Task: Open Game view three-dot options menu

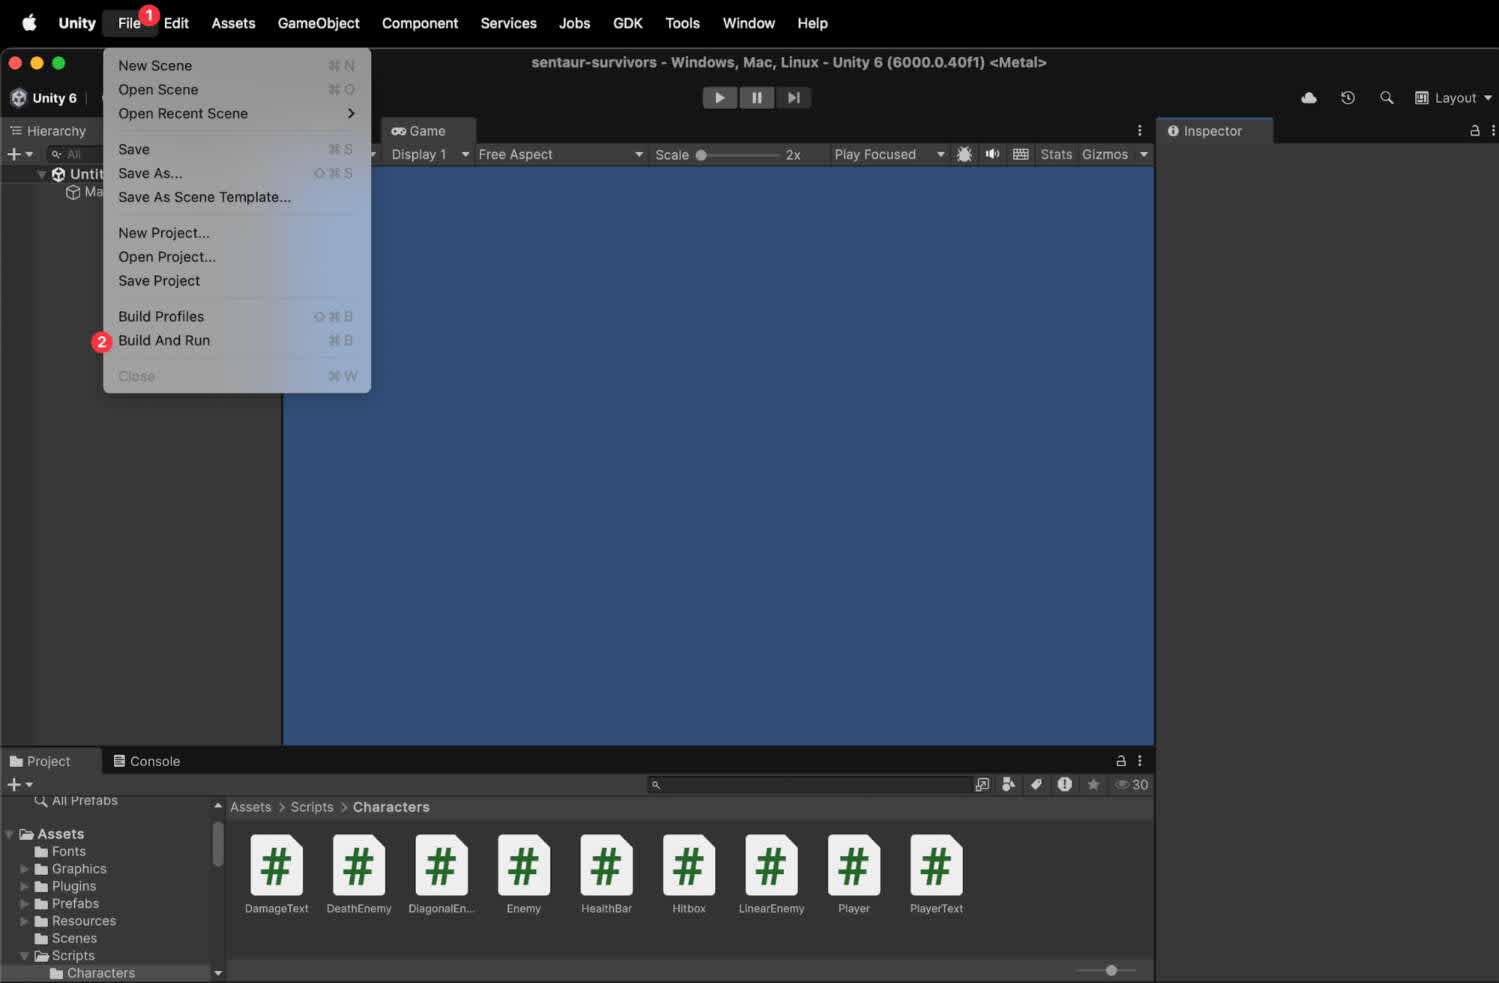Action: point(1139,131)
